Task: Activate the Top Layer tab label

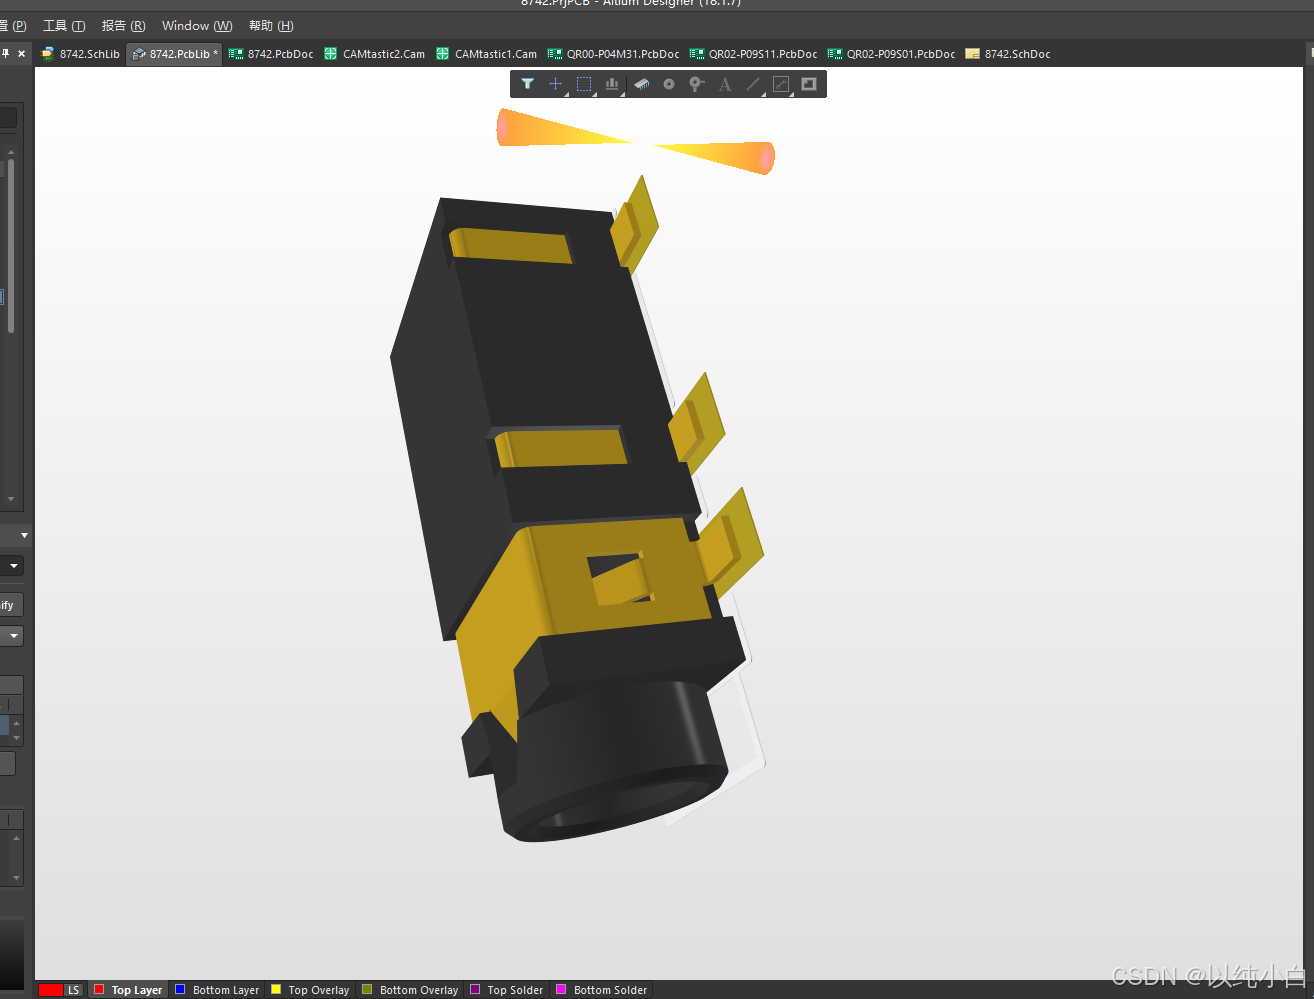Action: pyautogui.click(x=137, y=990)
